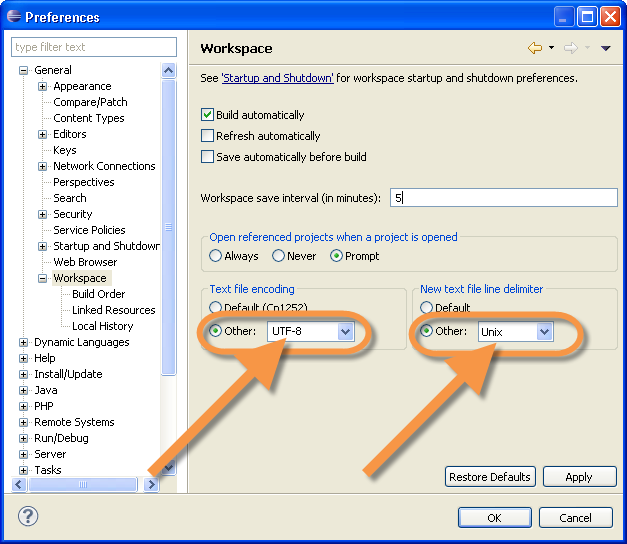Open the back history dropdown arrow
The height and width of the screenshot is (544, 627).
[551, 48]
